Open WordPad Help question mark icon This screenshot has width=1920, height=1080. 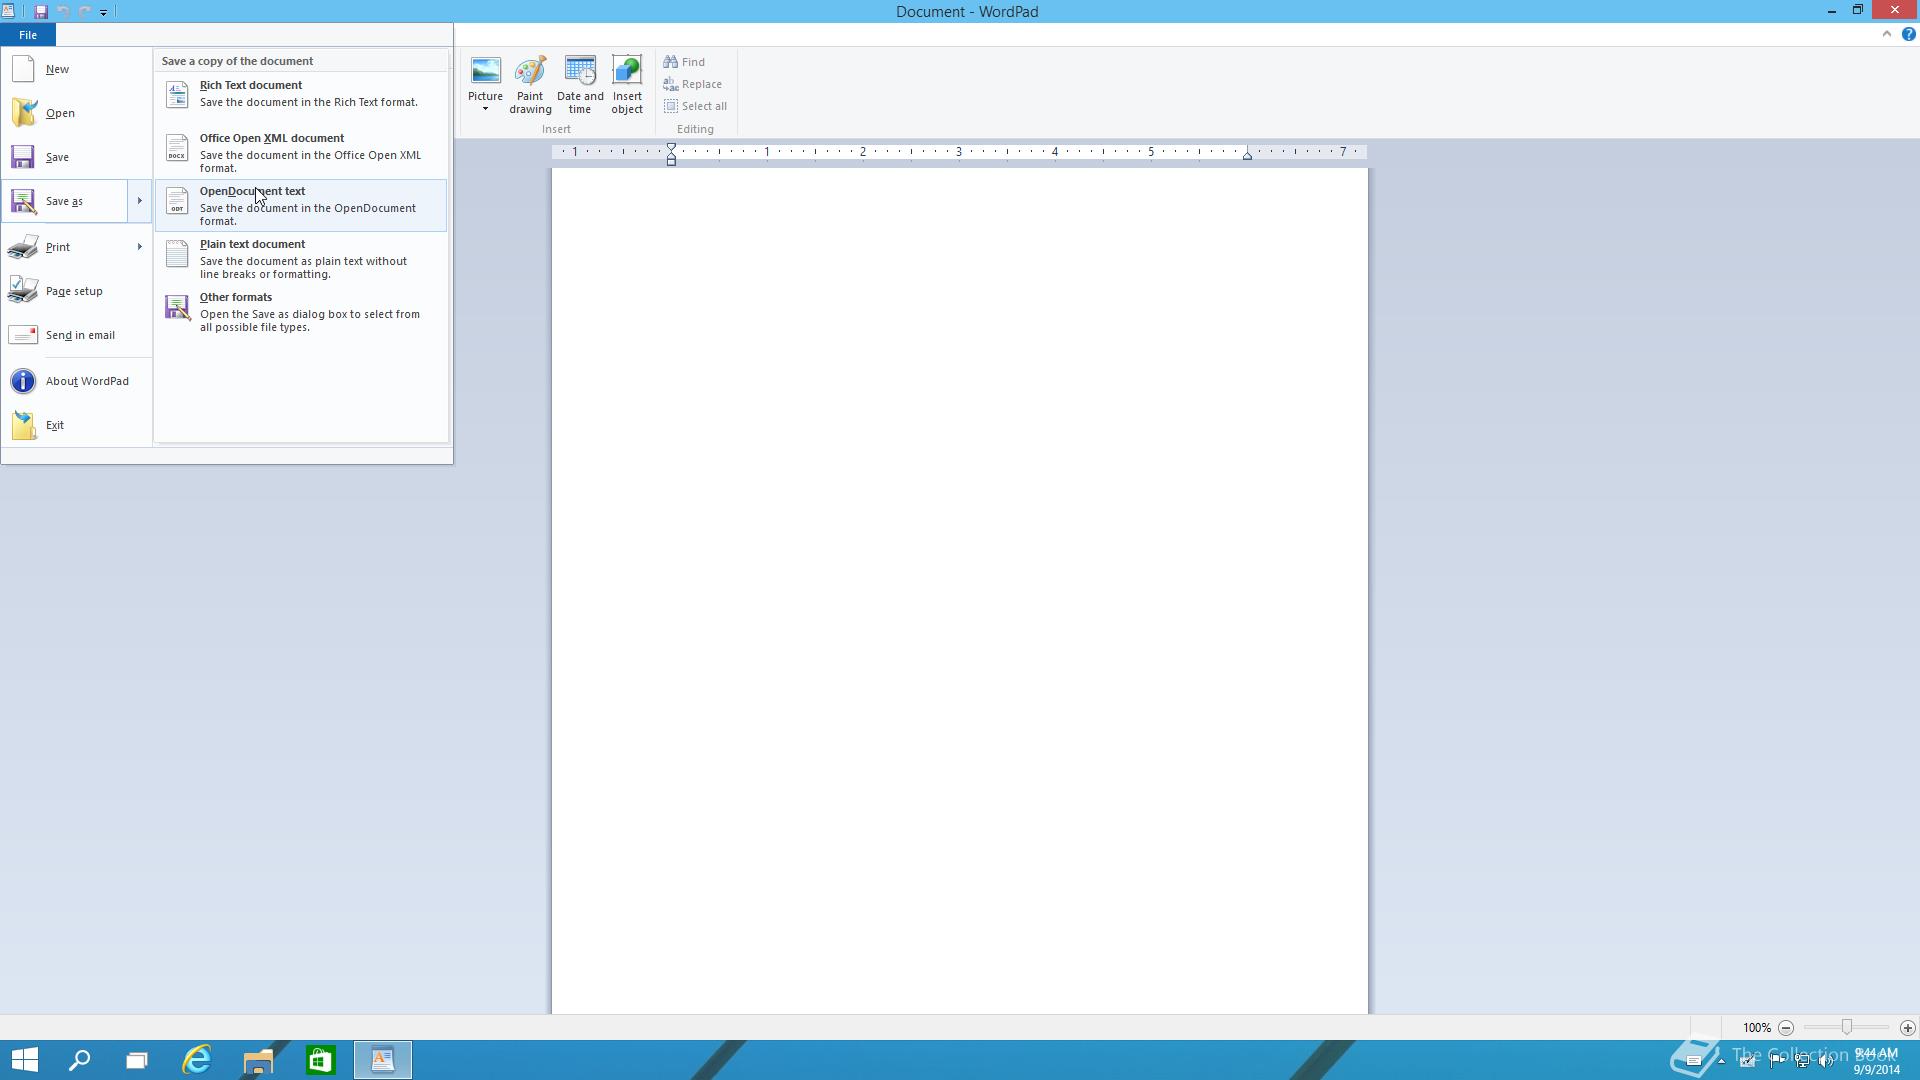(1908, 34)
